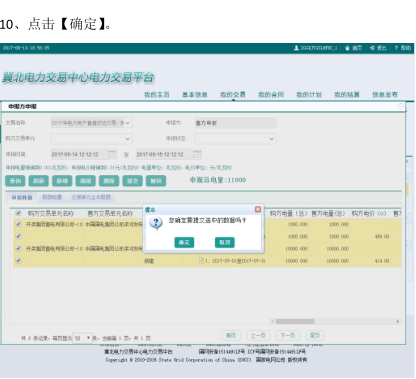Image resolution: width=416 pixels, height=379 pixels.
Task: Open help via the question mark icon
Action: 396,48
